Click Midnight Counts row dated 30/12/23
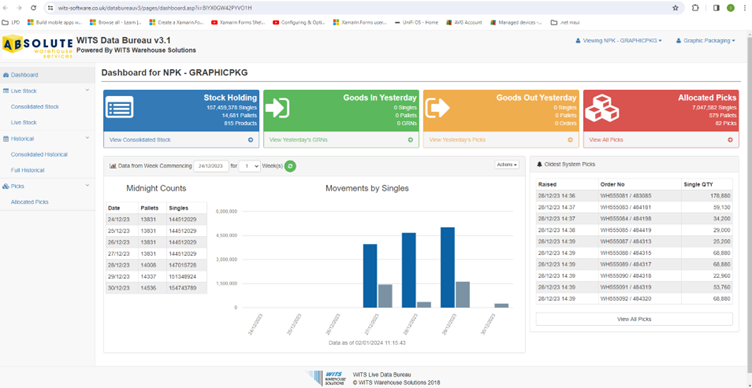 coord(156,288)
